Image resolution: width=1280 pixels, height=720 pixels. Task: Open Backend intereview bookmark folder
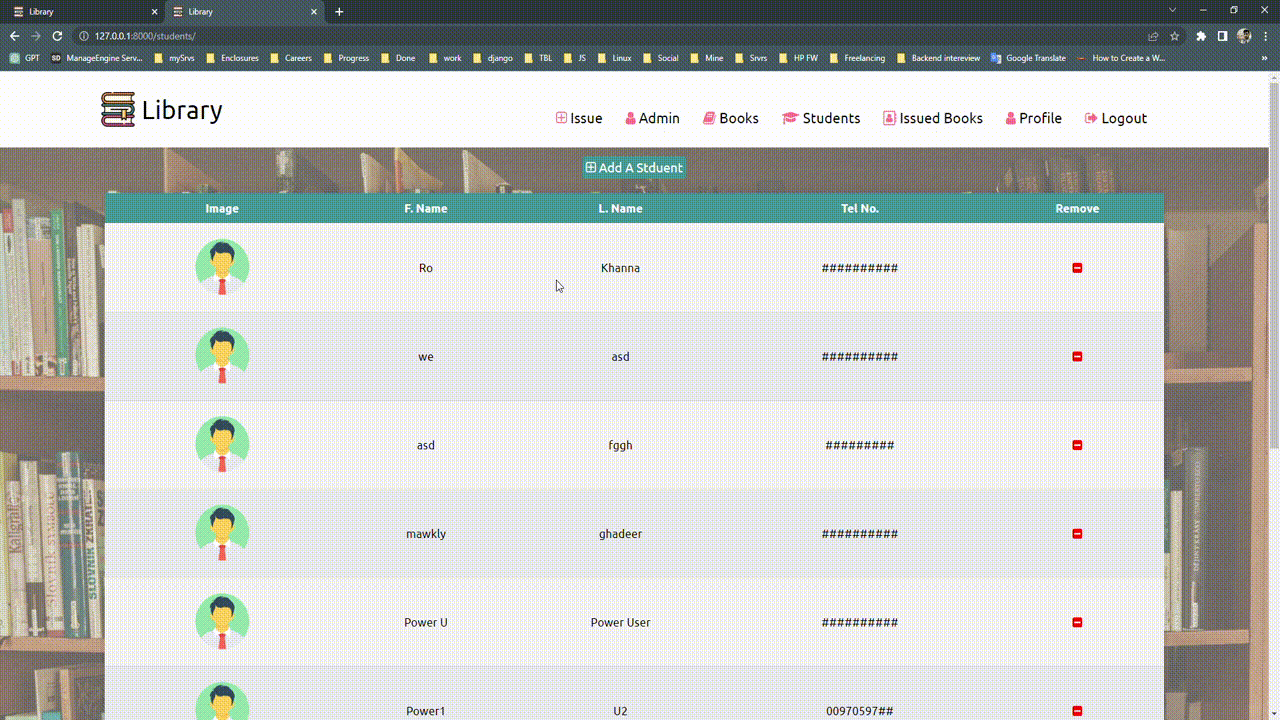pos(938,58)
